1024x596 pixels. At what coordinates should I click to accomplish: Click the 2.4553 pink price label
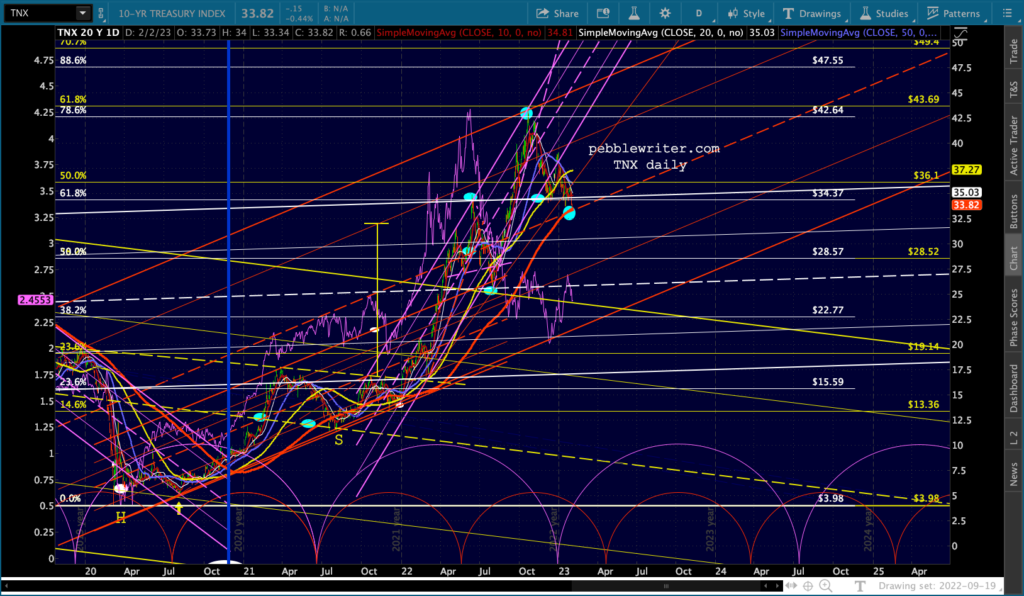coord(35,300)
